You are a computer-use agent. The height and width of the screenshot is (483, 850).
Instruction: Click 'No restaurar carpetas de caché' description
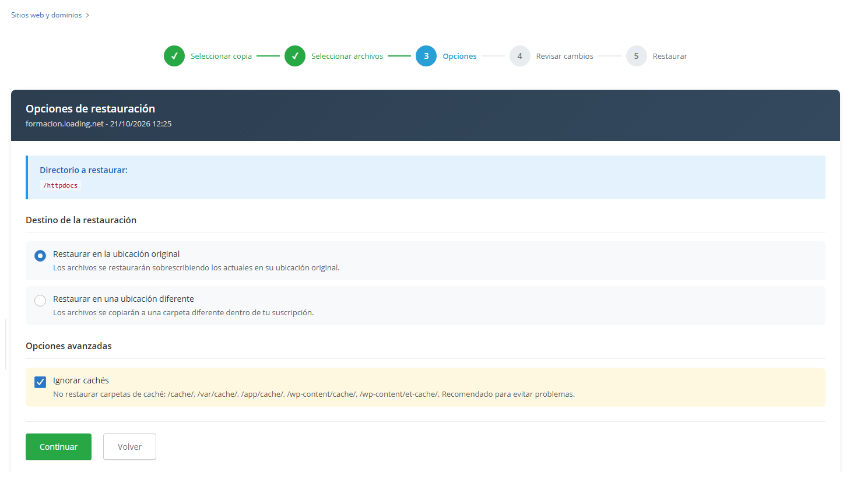(313, 394)
